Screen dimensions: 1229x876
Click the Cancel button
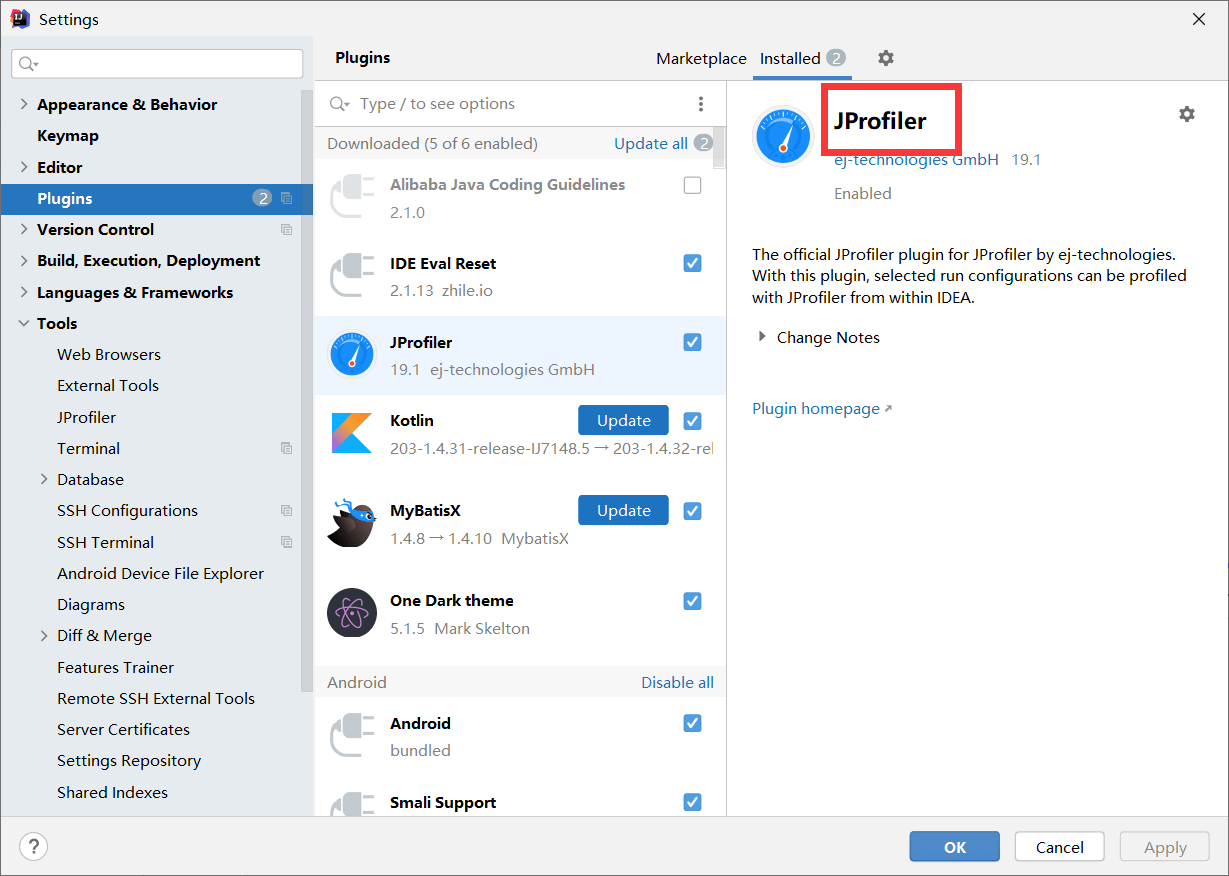tap(1059, 847)
